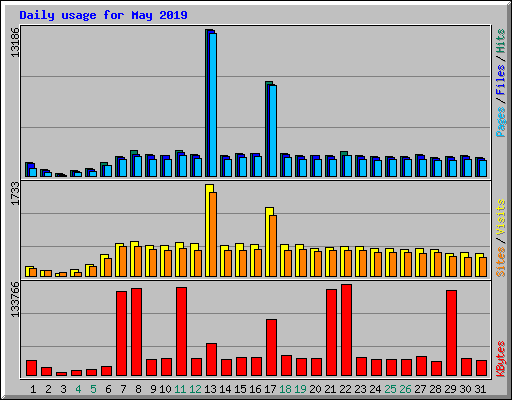Click the light-blue Pages bar for day 17
This screenshot has width=512, height=400.
click(273, 131)
